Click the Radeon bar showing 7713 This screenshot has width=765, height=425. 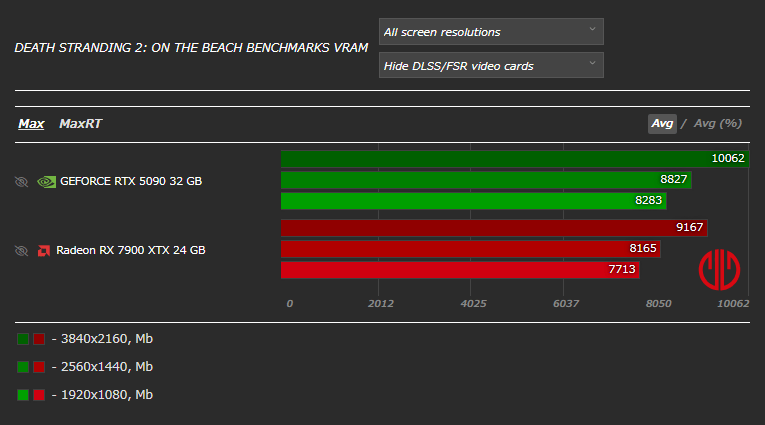[x=460, y=270]
